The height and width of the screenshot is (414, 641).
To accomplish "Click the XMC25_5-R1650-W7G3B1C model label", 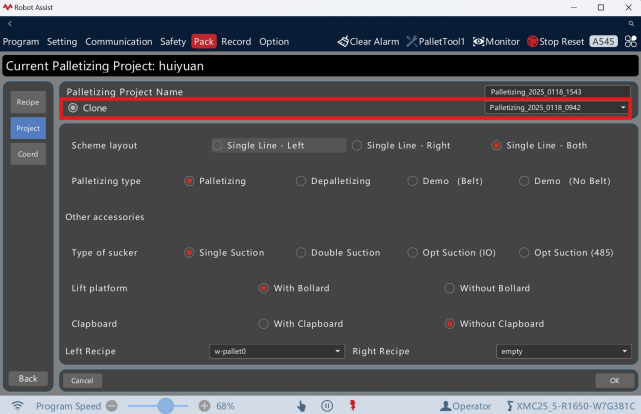I will [x=576, y=406].
